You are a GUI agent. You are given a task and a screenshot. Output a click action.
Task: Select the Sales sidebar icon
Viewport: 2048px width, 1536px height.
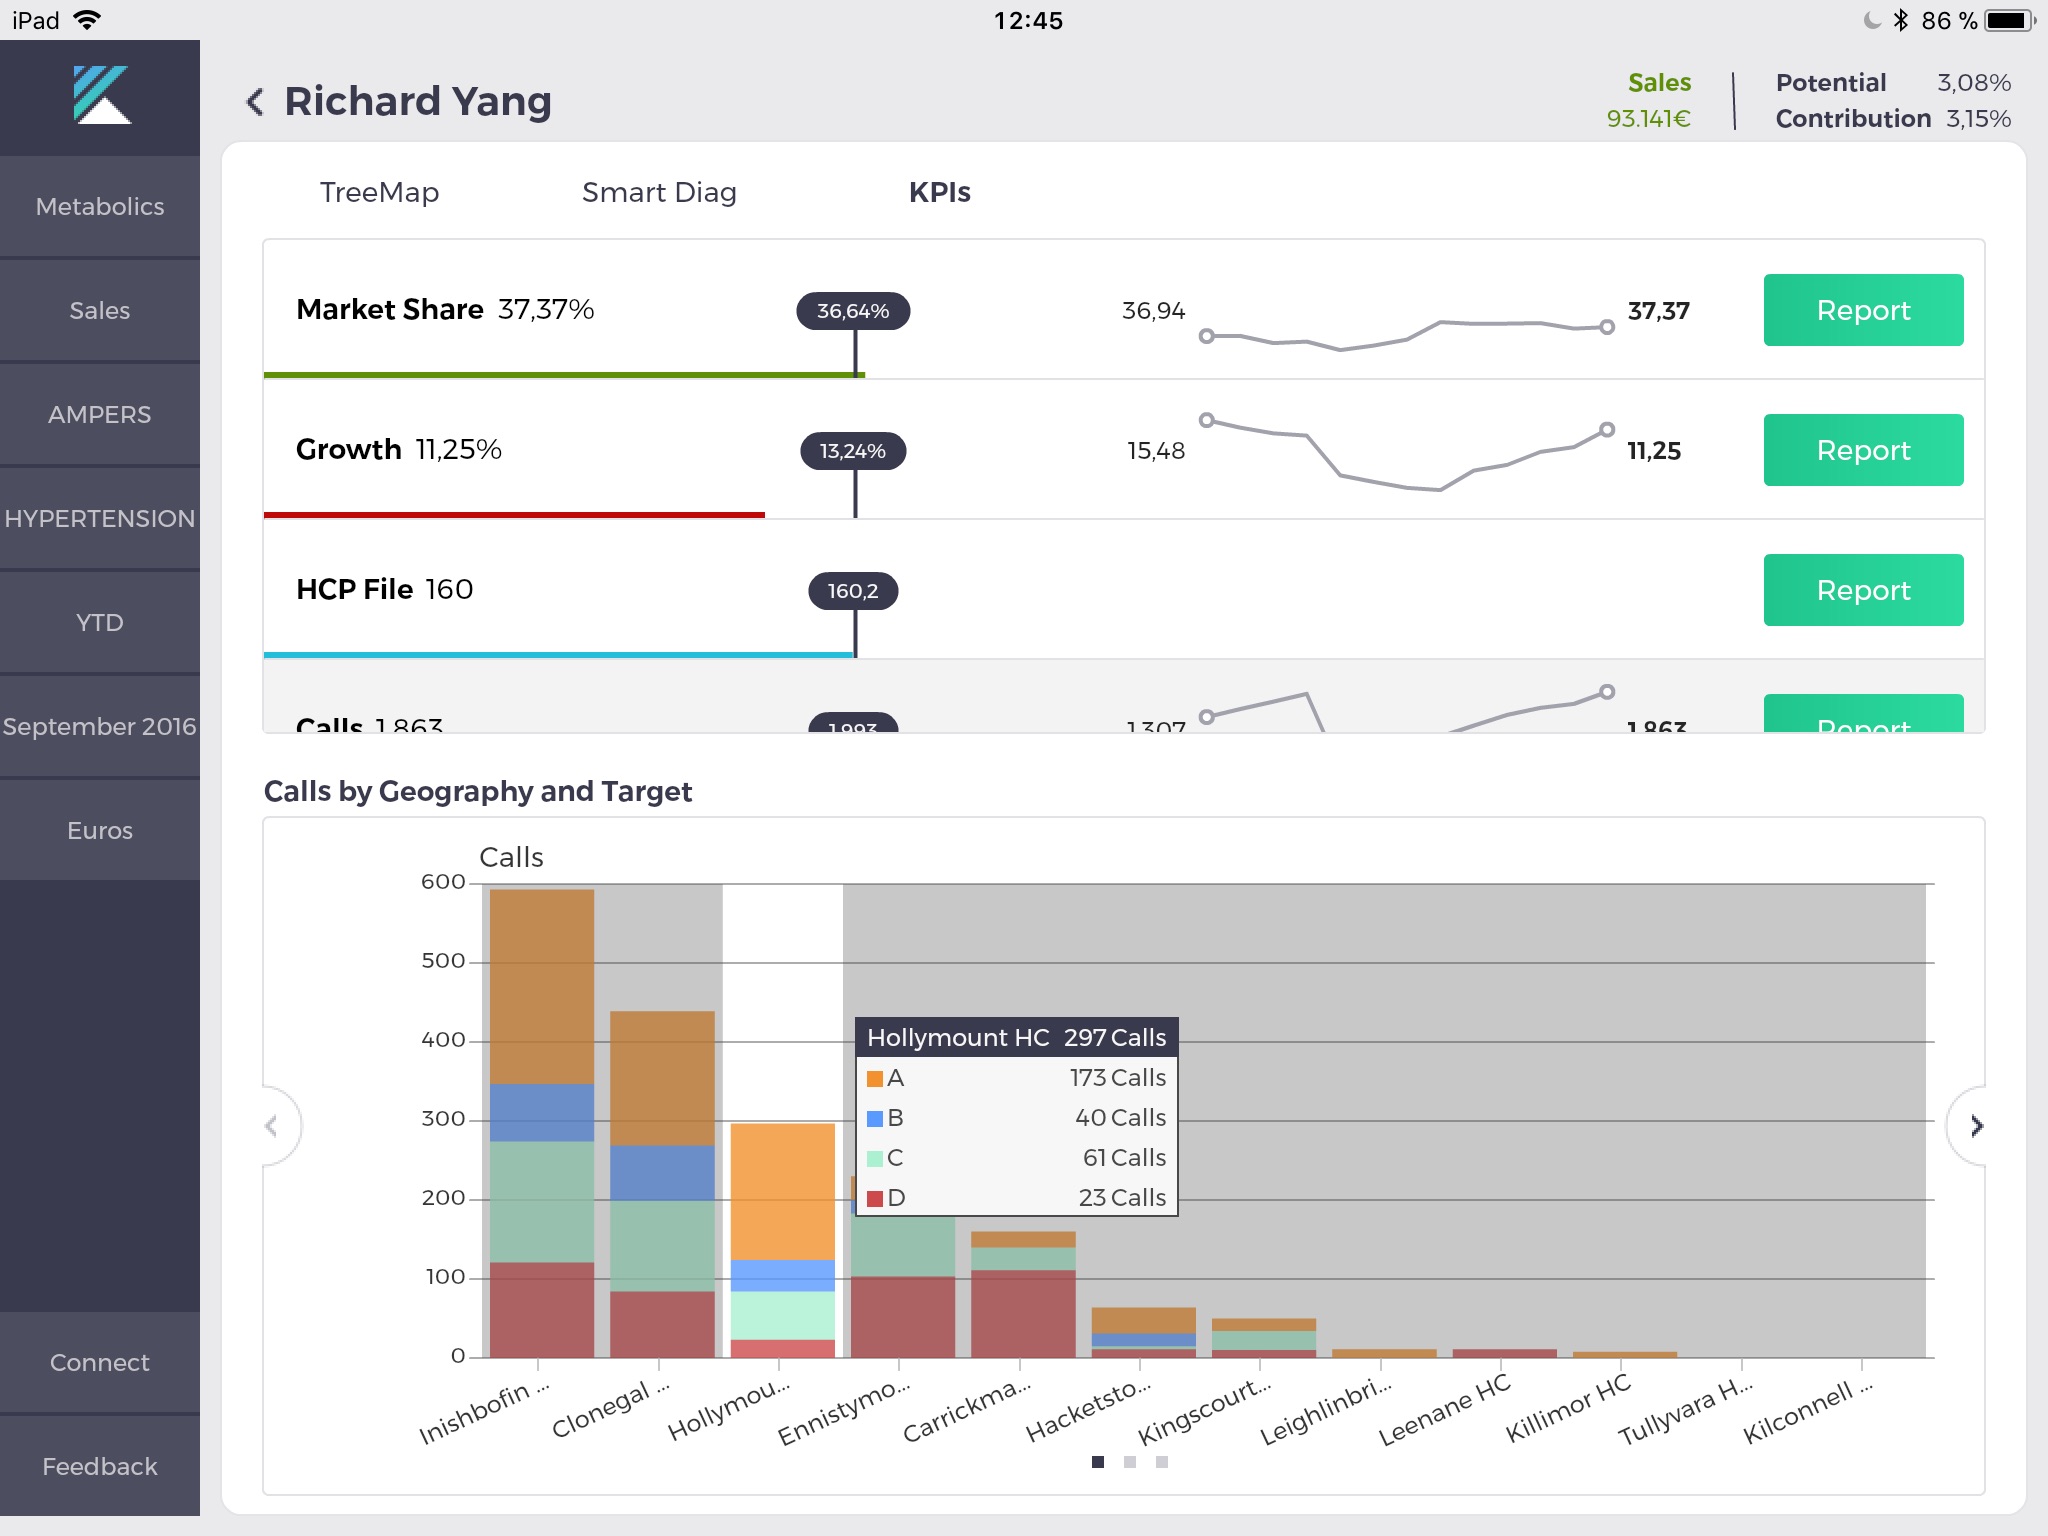(x=98, y=310)
